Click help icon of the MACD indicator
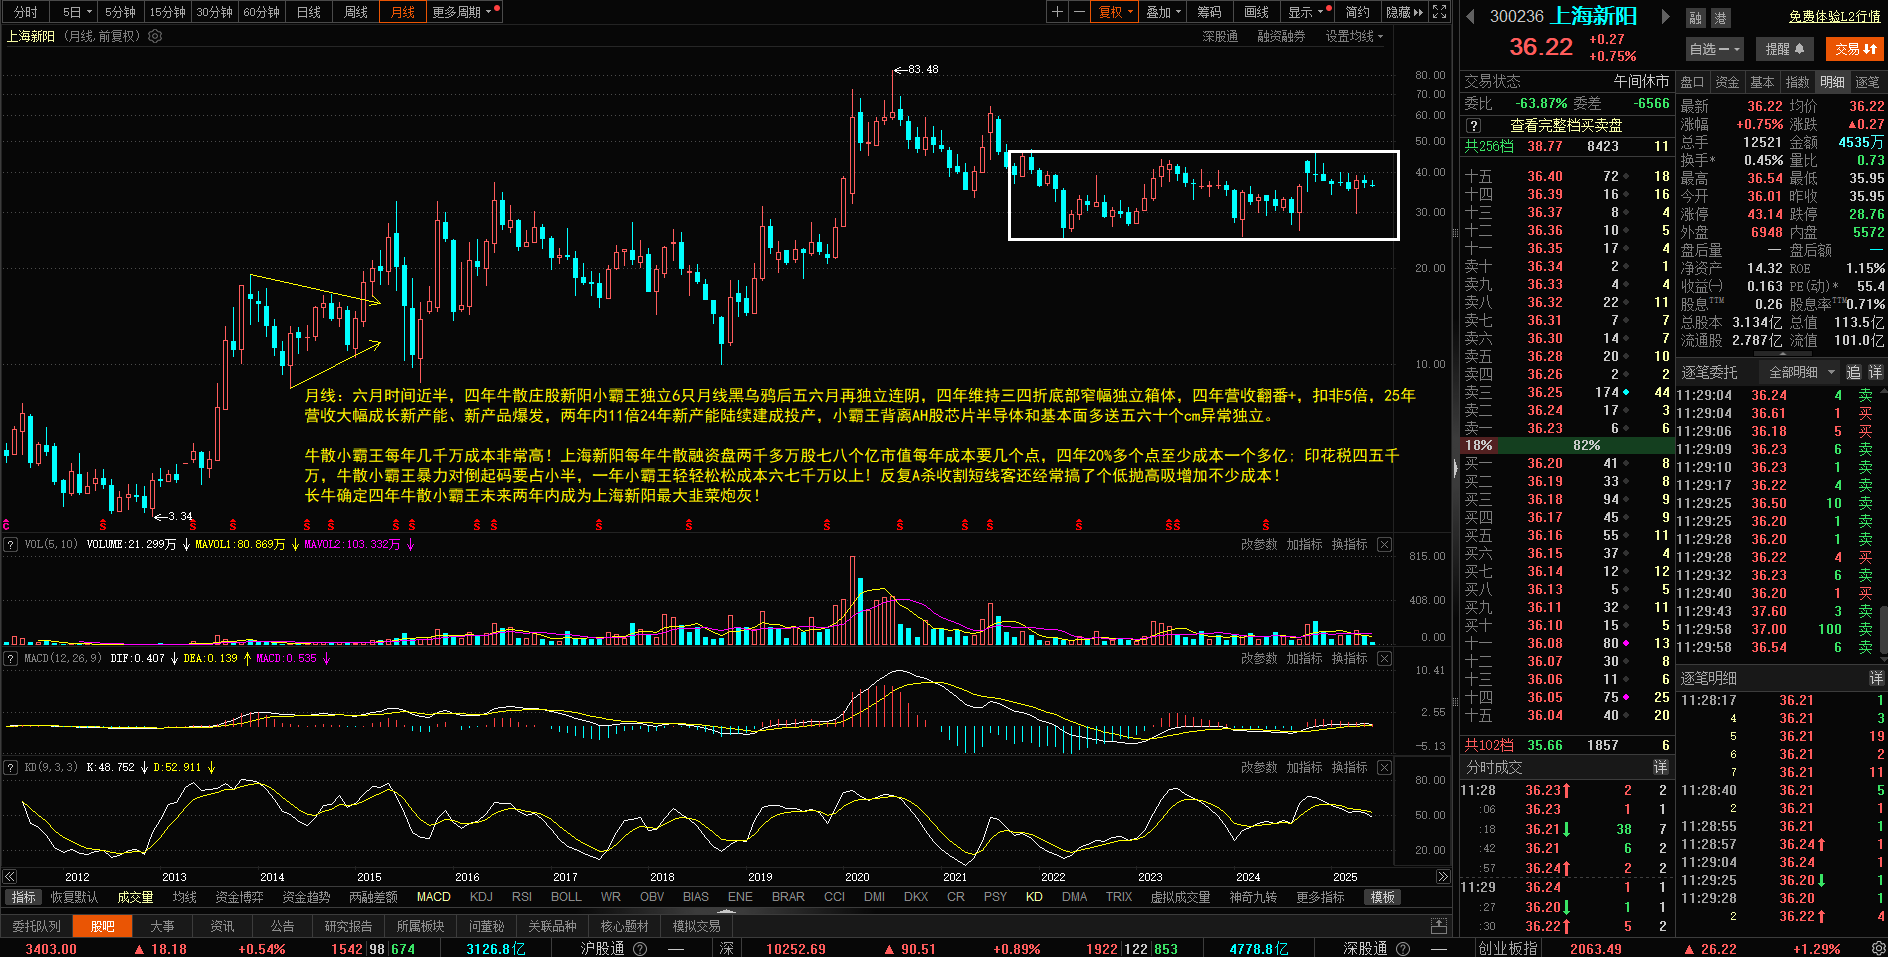The width and height of the screenshot is (1888, 957). pyautogui.click(x=10, y=659)
